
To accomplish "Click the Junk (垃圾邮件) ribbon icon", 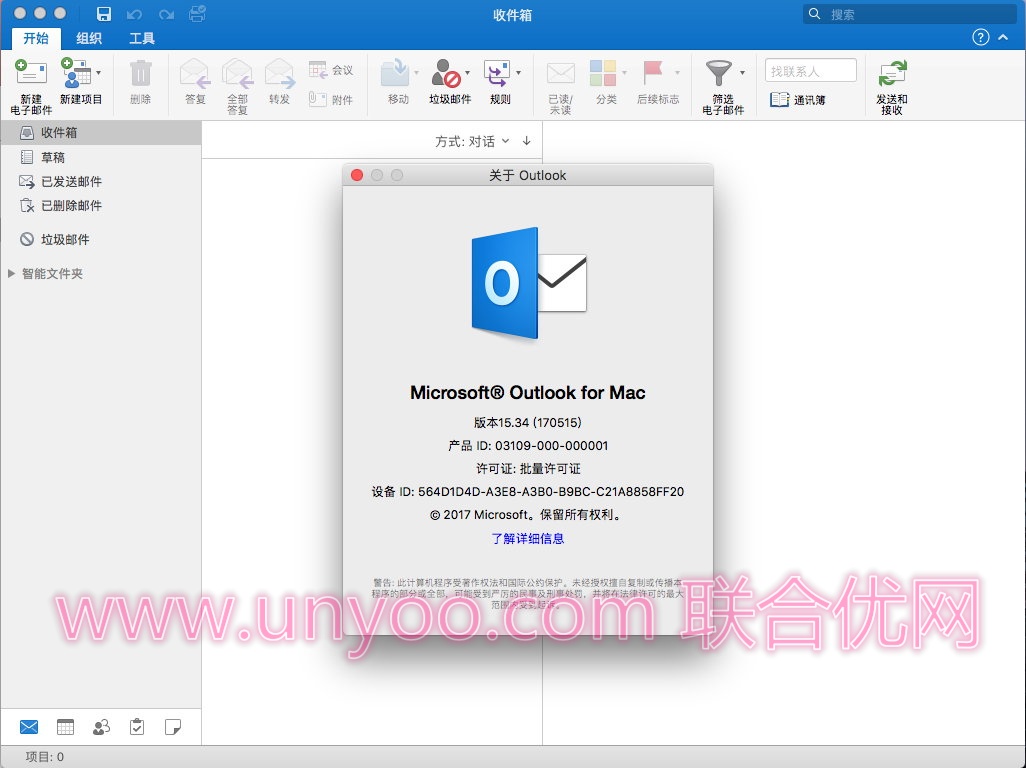I will click(446, 73).
